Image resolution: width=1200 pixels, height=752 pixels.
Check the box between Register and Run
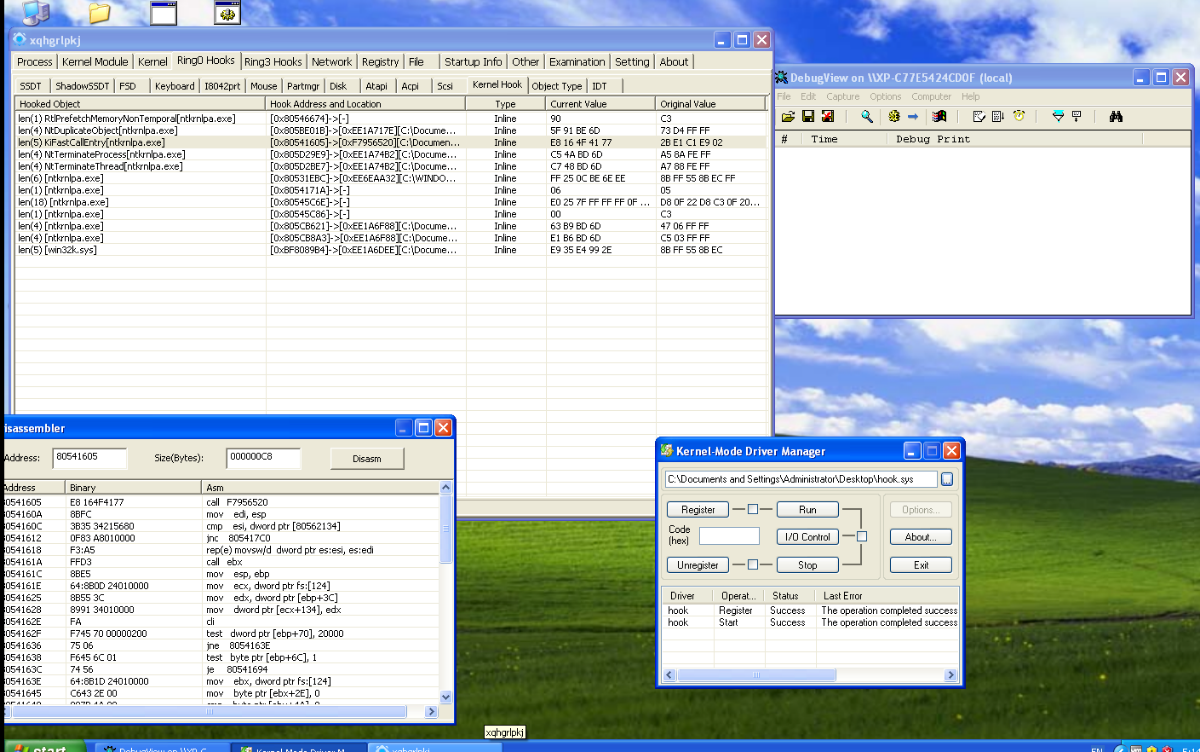[753, 509]
